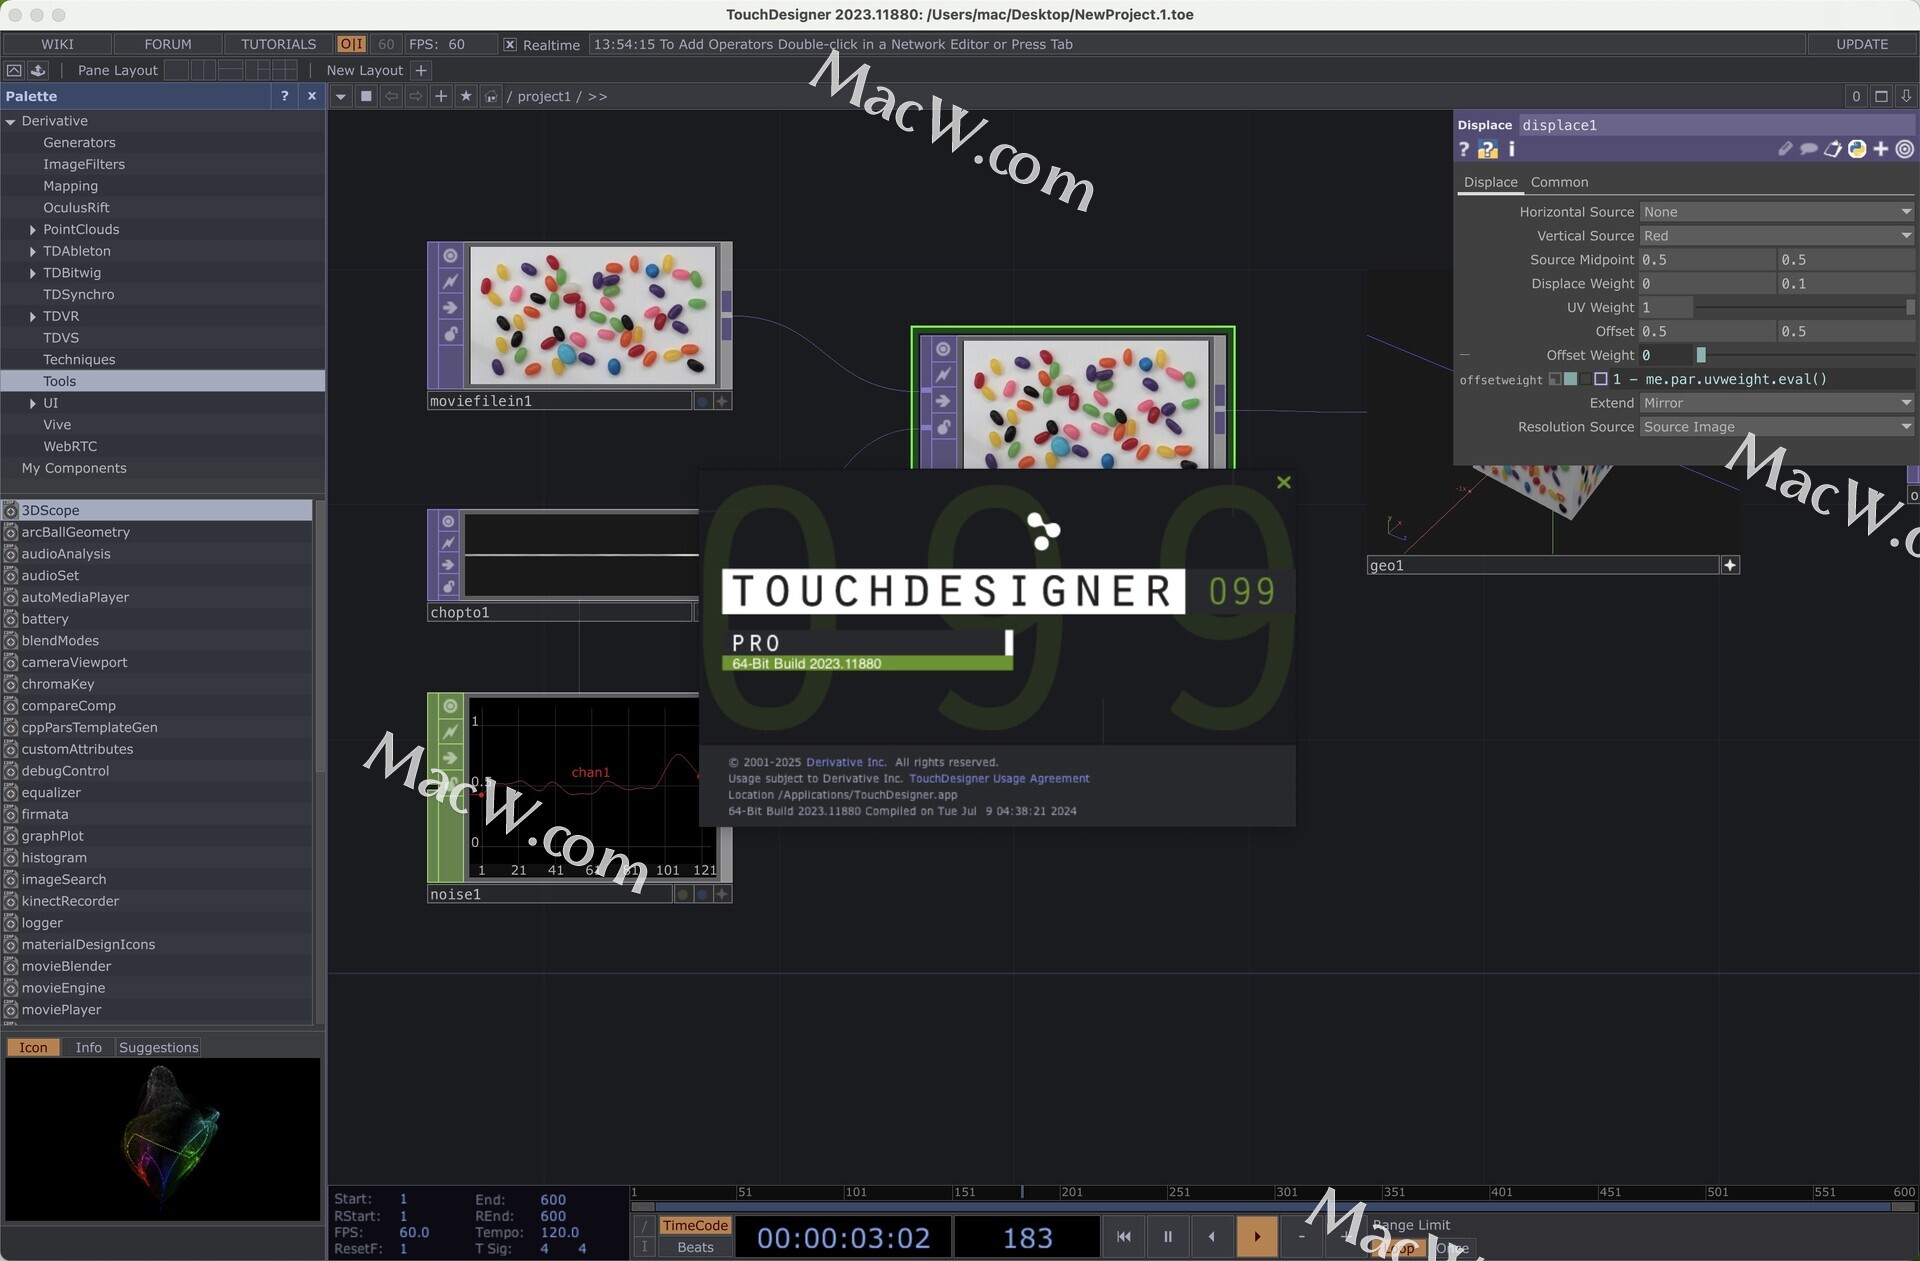1920x1261 pixels.
Task: Click the upload arrow icon beside Pane Layout
Action: point(38,70)
